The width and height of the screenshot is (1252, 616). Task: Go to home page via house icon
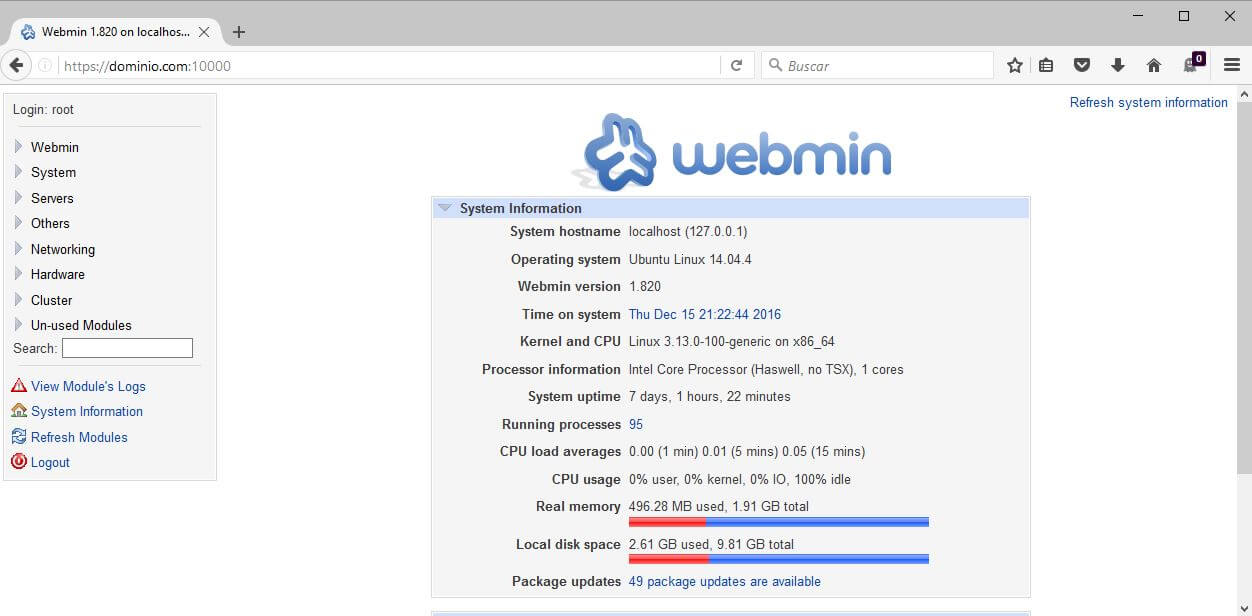(x=1154, y=65)
